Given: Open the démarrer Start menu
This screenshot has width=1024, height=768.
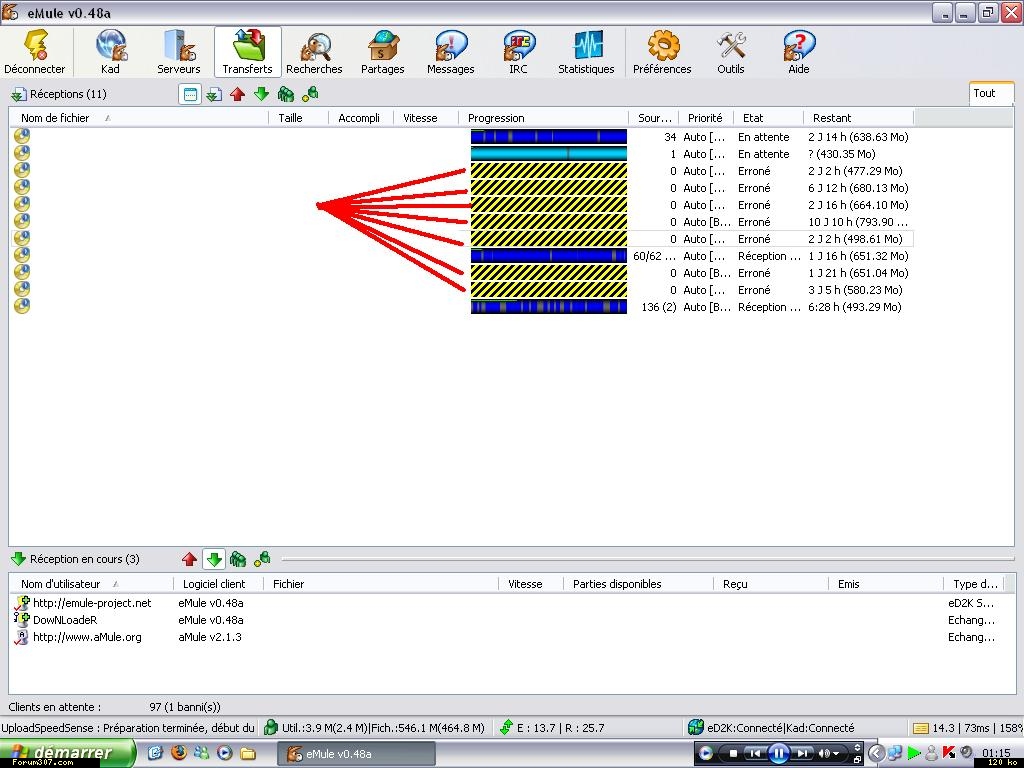Looking at the screenshot, I should (67, 753).
